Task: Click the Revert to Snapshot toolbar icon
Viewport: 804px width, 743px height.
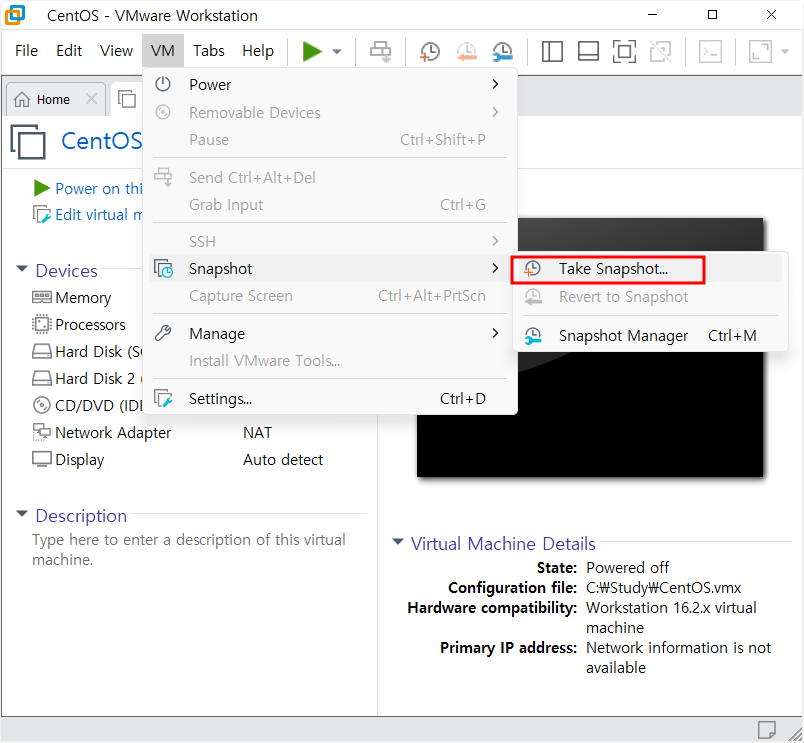Action: pos(466,51)
